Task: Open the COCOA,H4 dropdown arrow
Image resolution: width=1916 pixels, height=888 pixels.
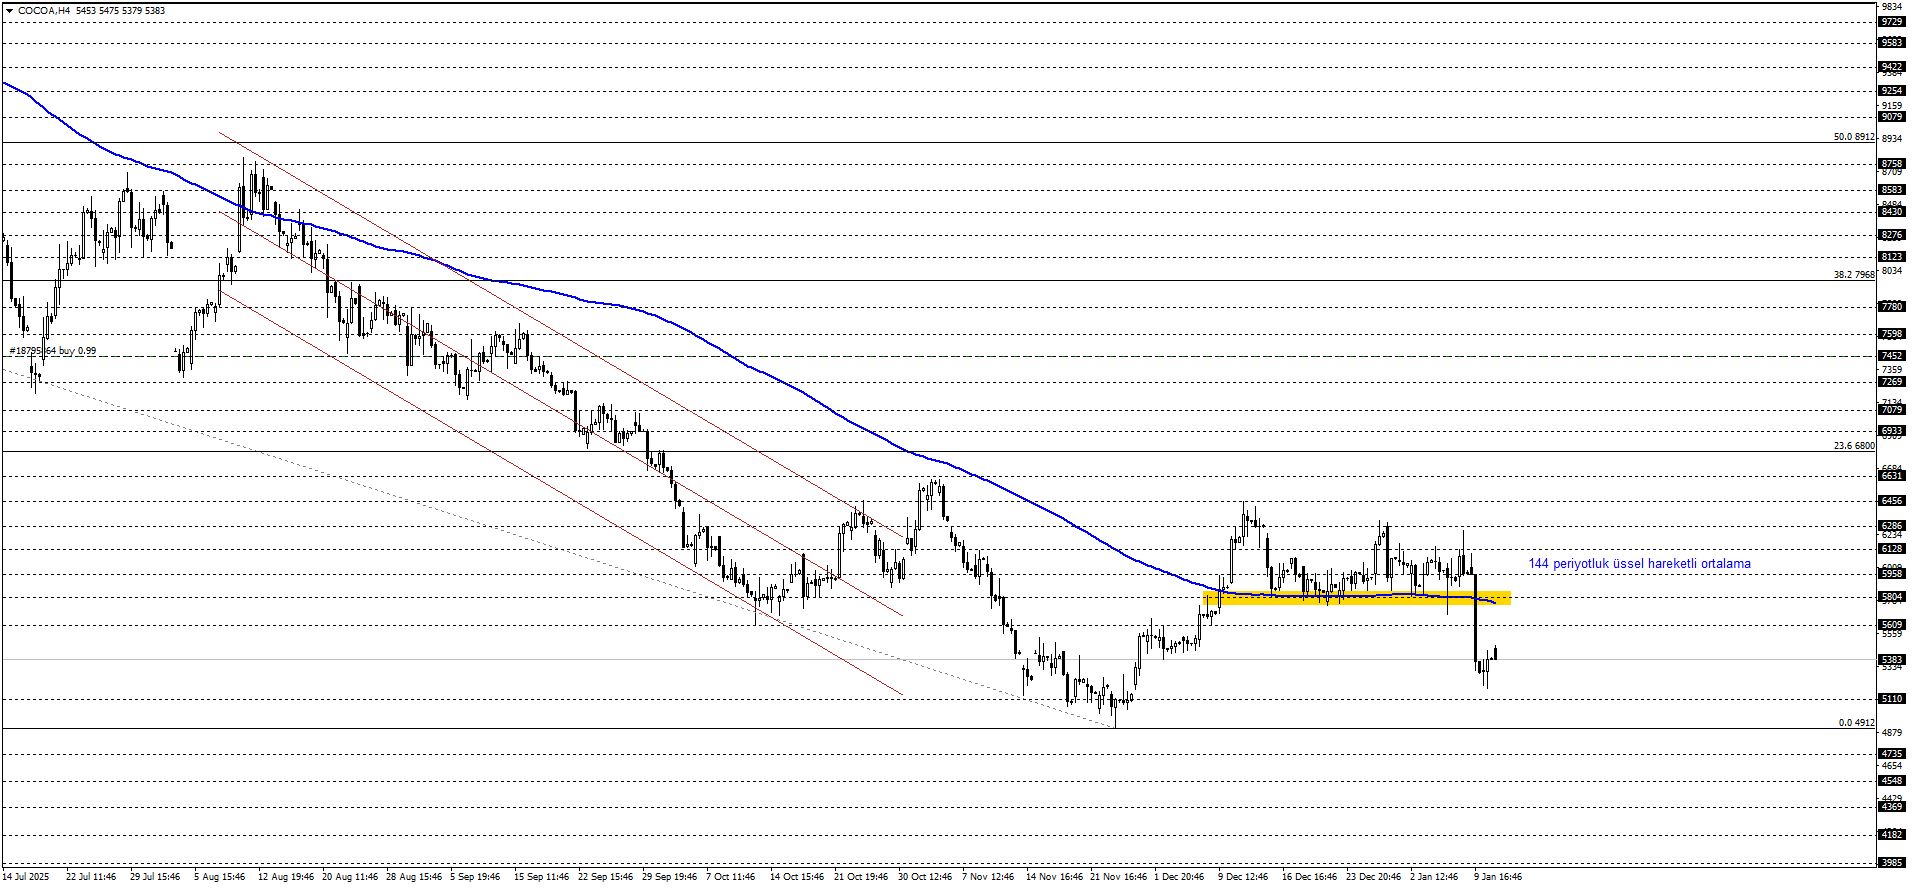Action: click(9, 11)
